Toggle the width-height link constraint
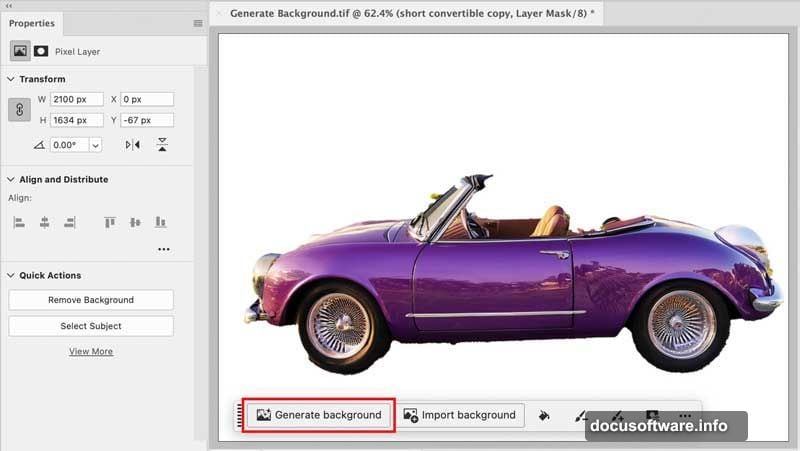The height and width of the screenshot is (451, 800). click(x=19, y=110)
